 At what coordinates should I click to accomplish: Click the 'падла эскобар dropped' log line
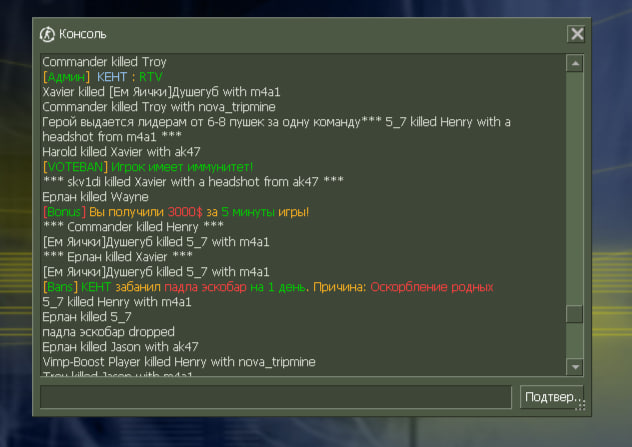click(108, 332)
